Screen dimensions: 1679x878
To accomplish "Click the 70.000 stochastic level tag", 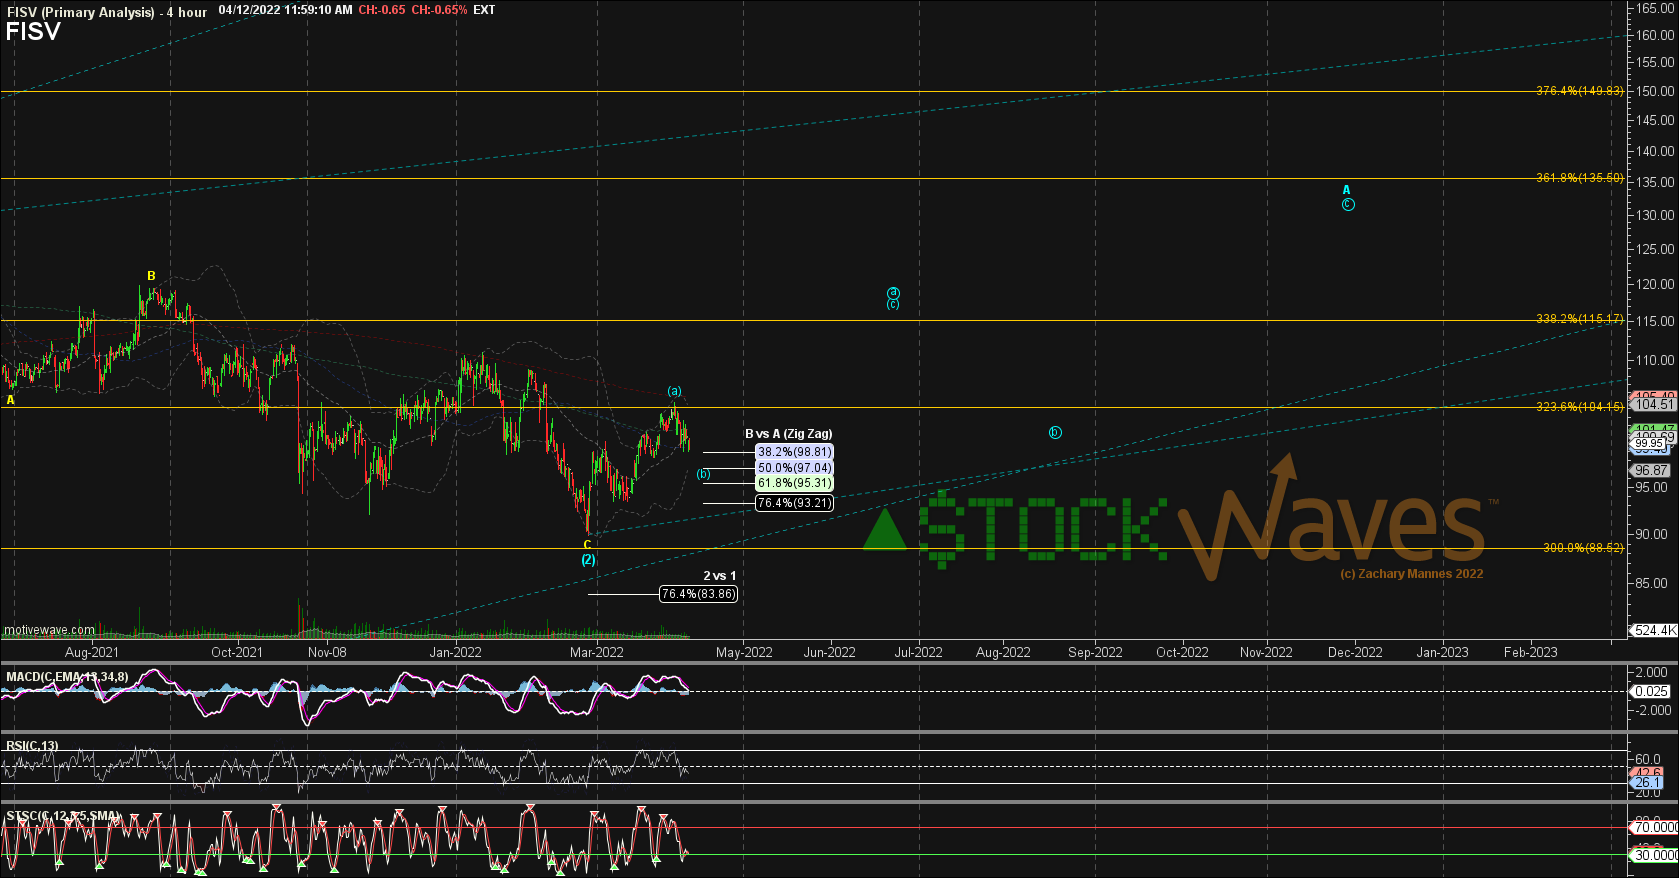I will (1654, 827).
